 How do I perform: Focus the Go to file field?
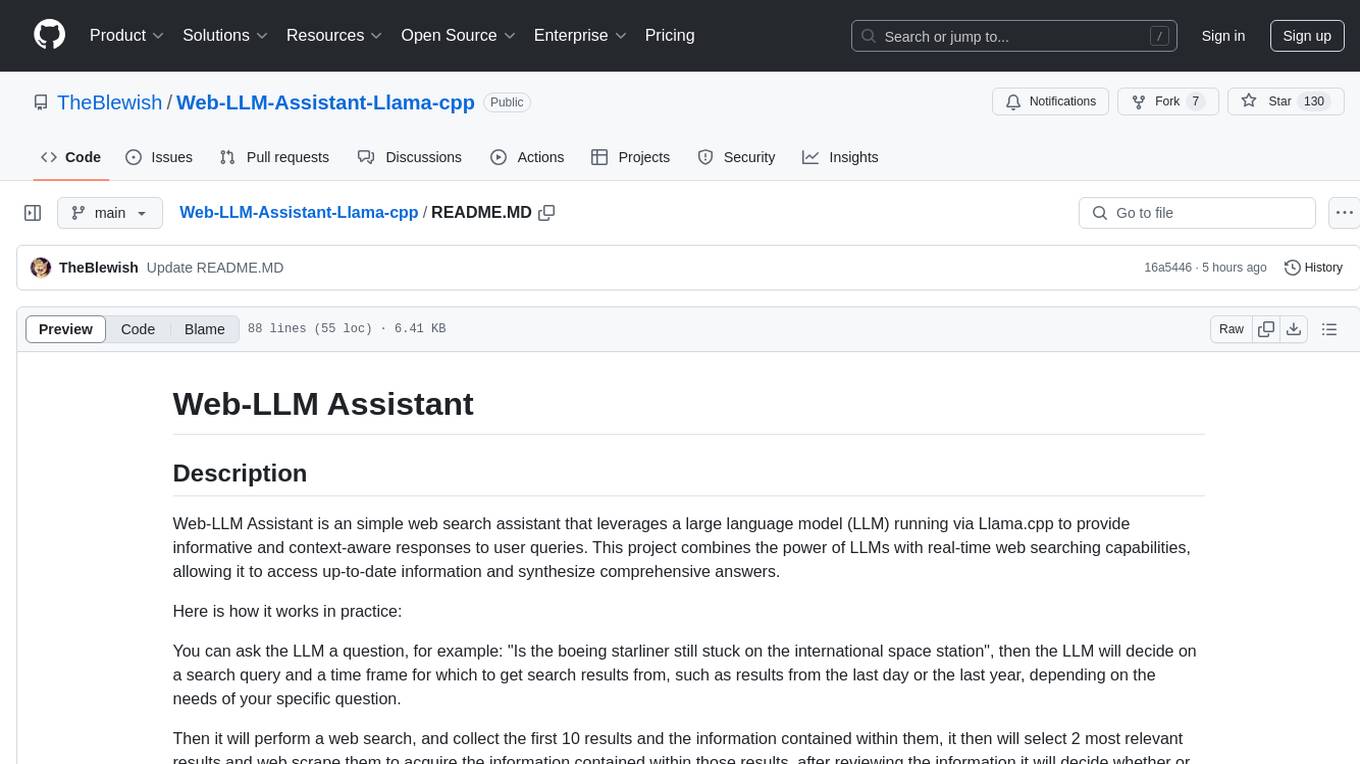tap(1197, 213)
